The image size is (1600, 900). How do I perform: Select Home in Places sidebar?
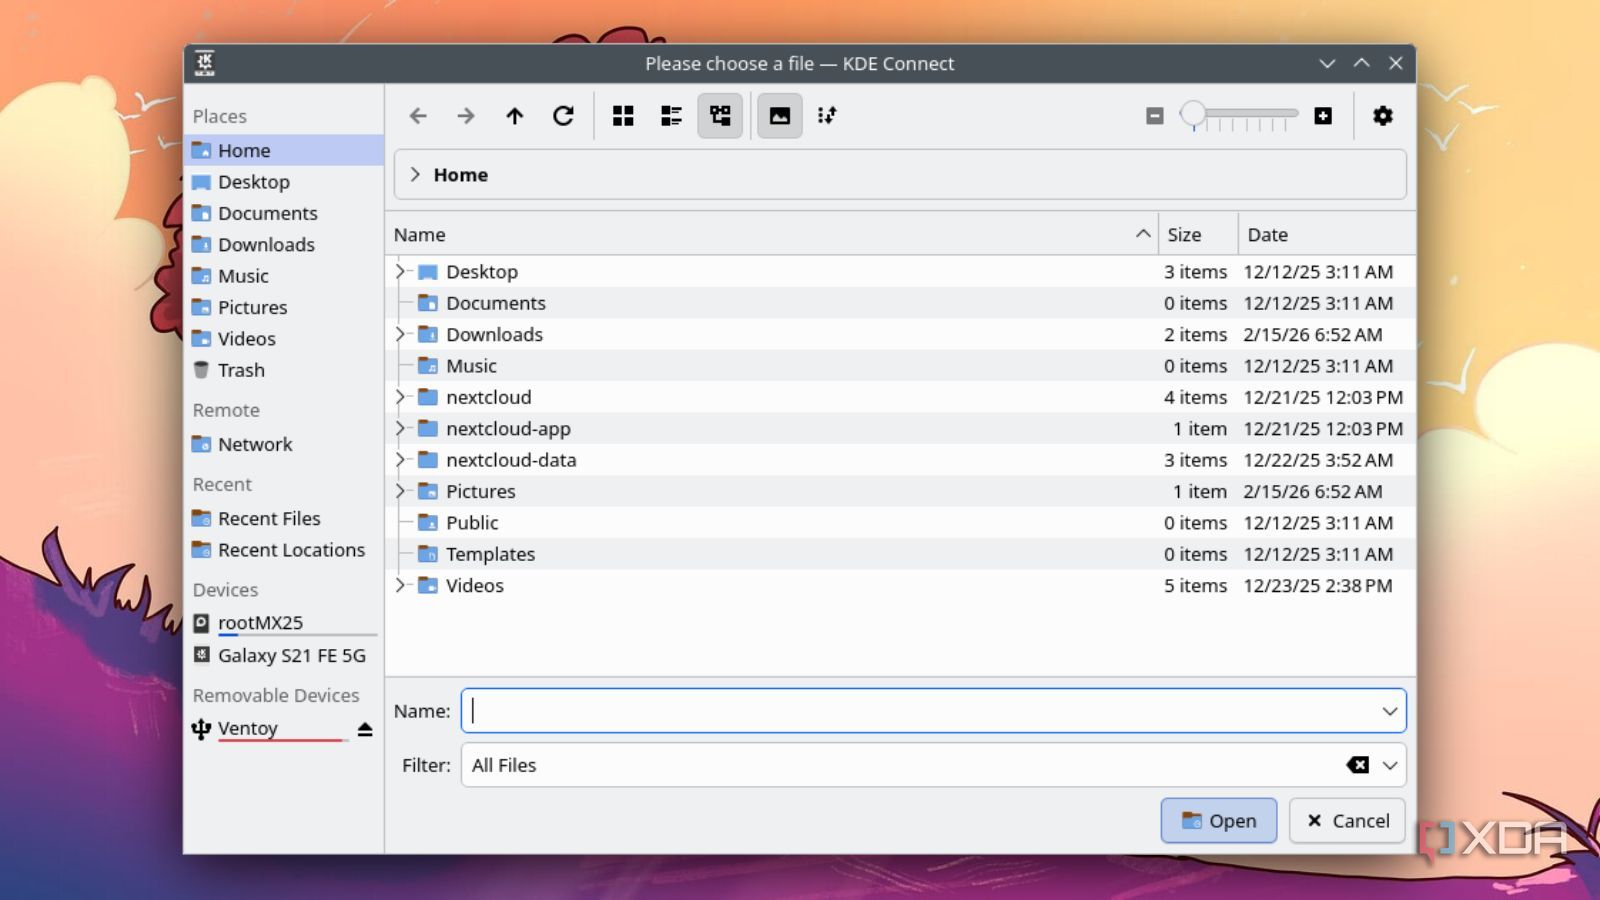pyautogui.click(x=284, y=150)
